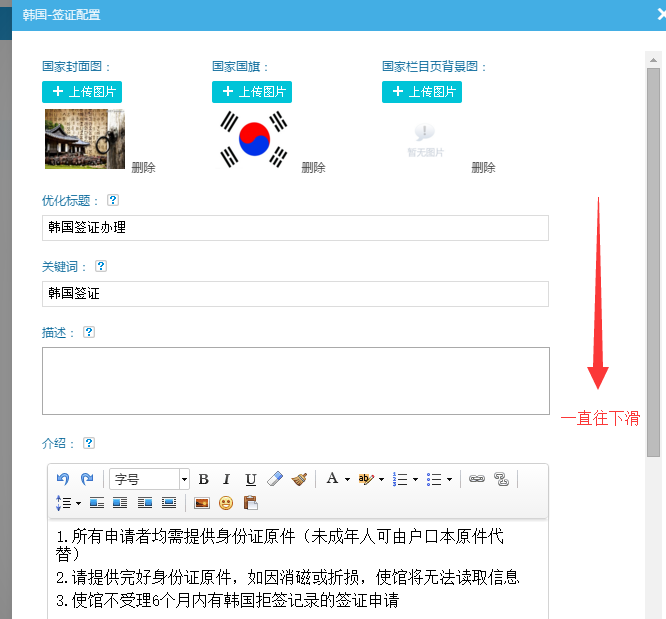Click the undo icon in editor toolbar

coord(63,480)
